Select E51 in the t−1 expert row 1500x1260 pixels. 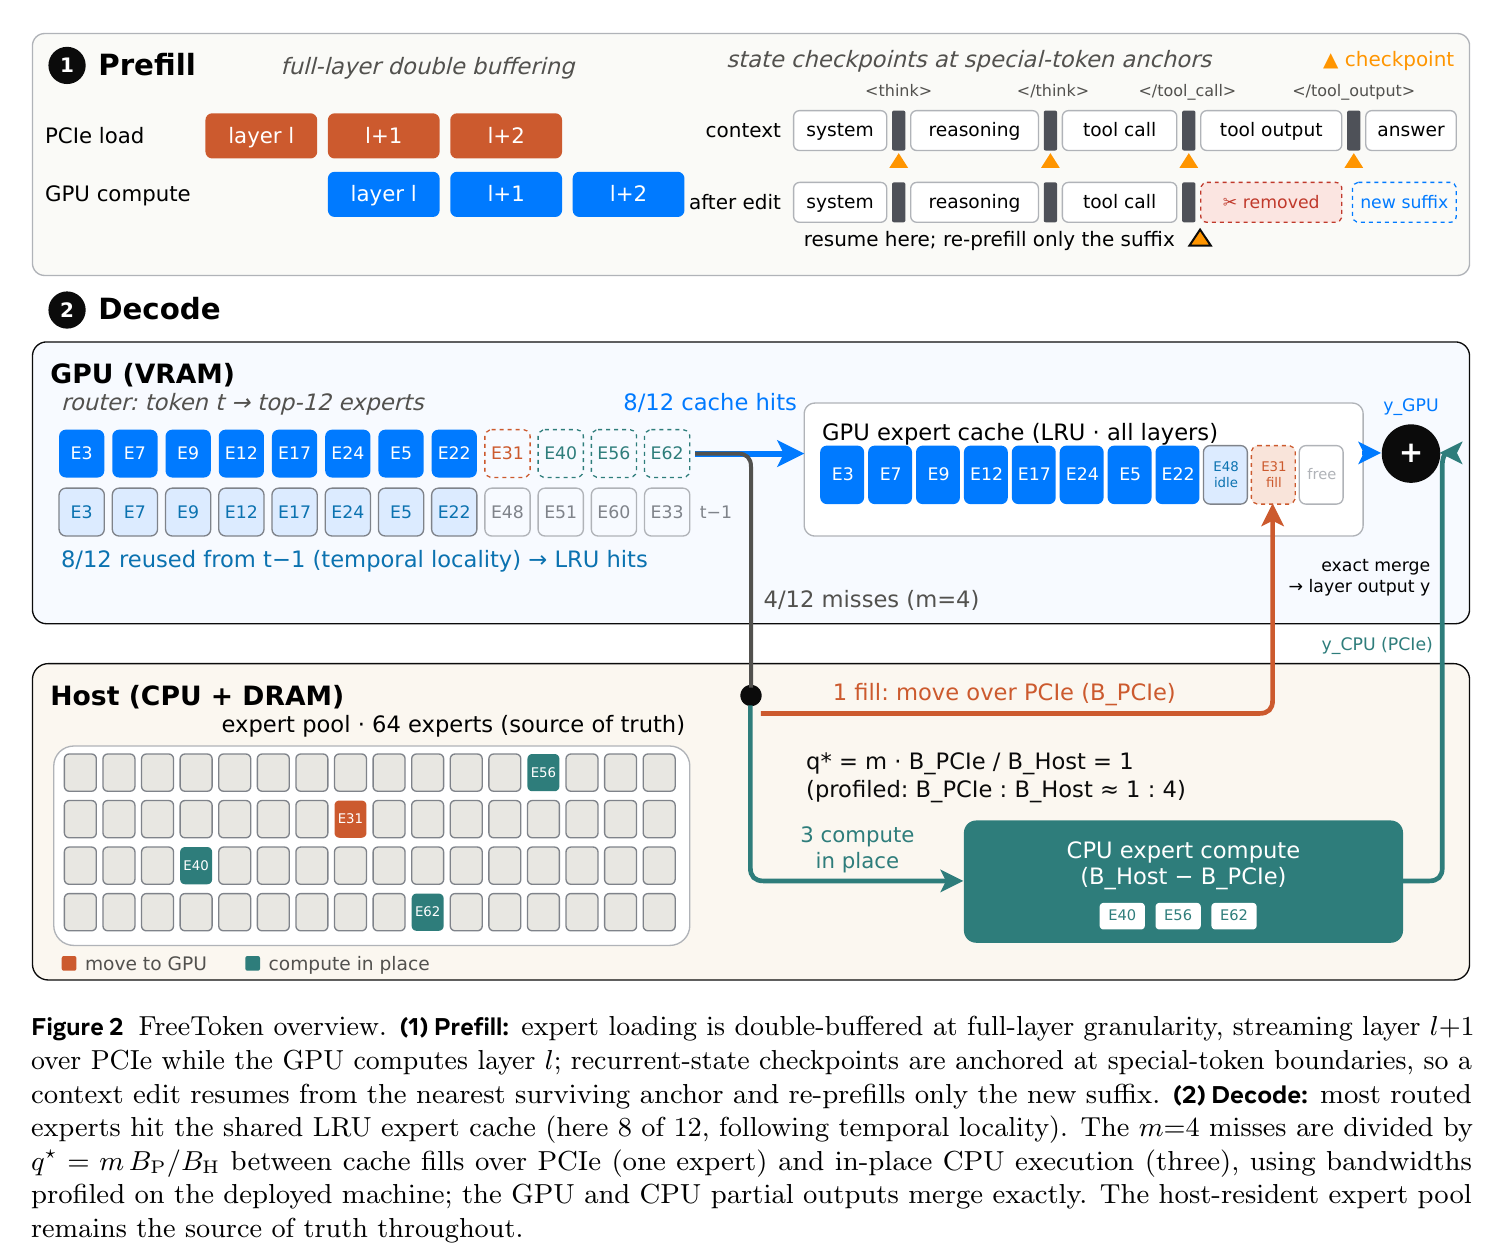[x=560, y=512]
